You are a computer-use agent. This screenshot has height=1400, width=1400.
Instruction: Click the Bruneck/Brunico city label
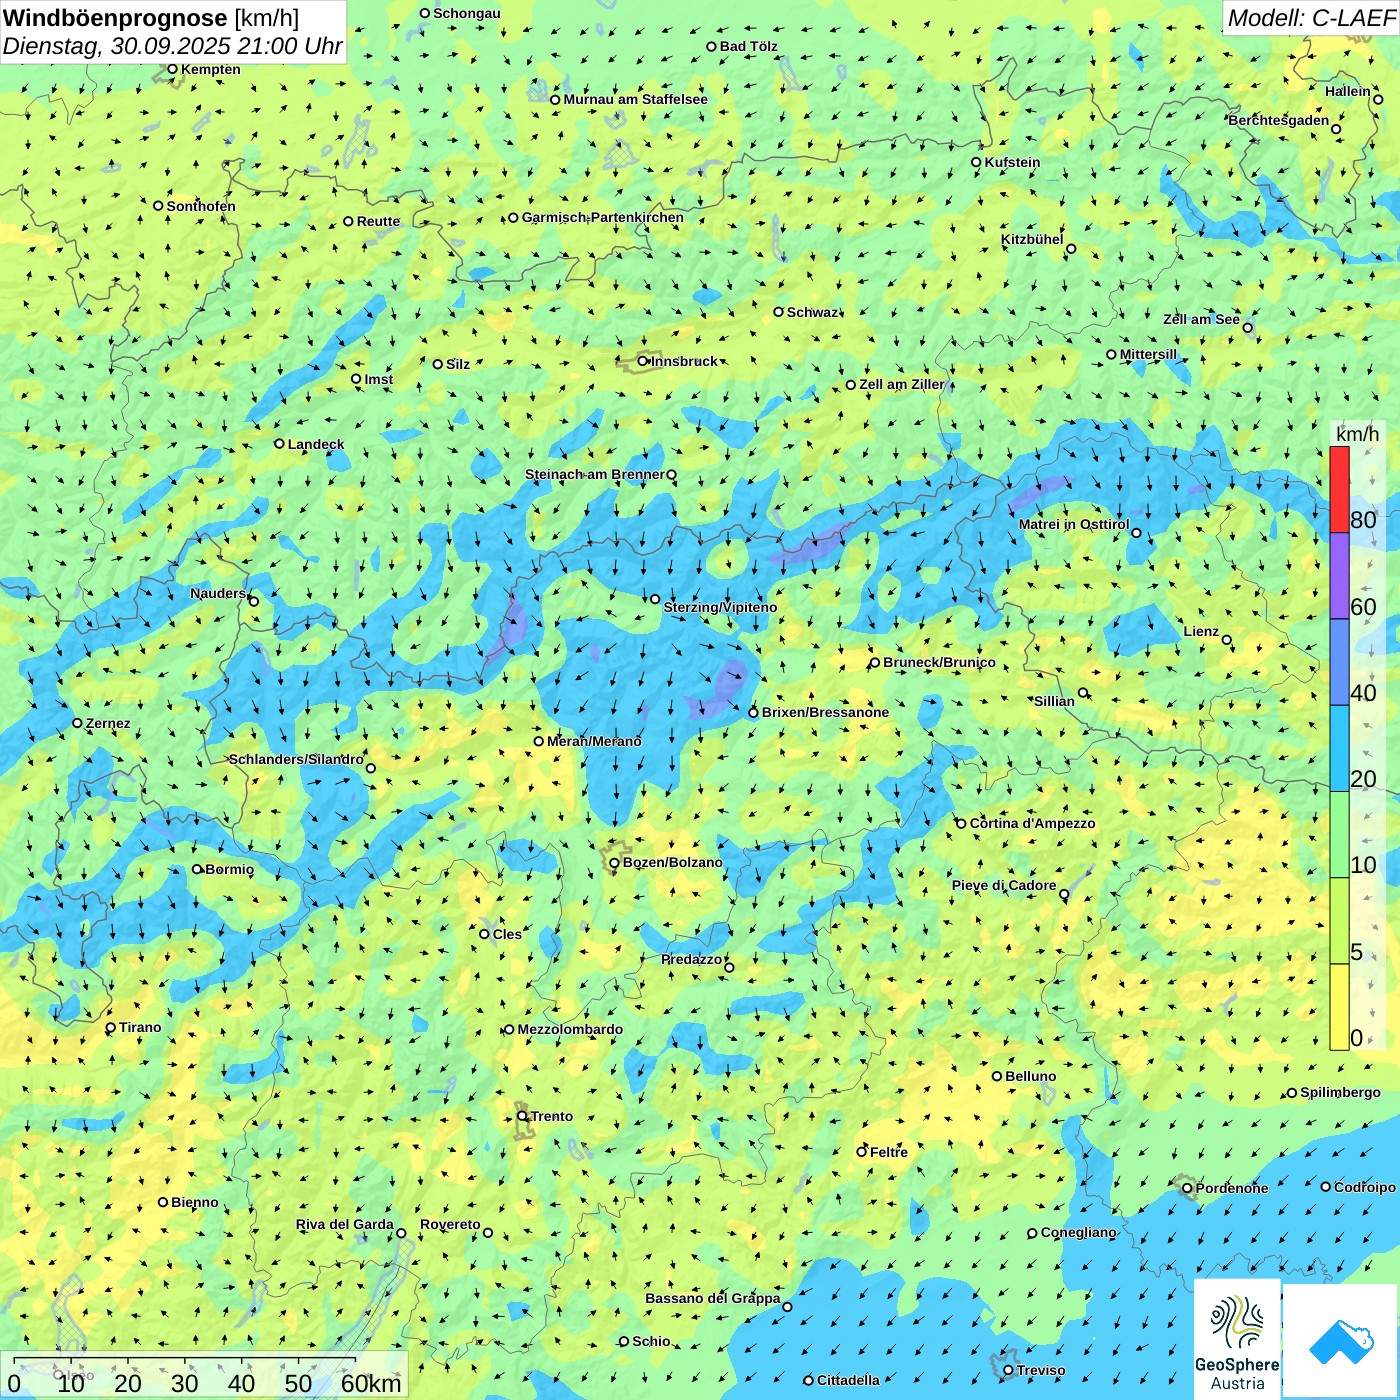point(939,662)
